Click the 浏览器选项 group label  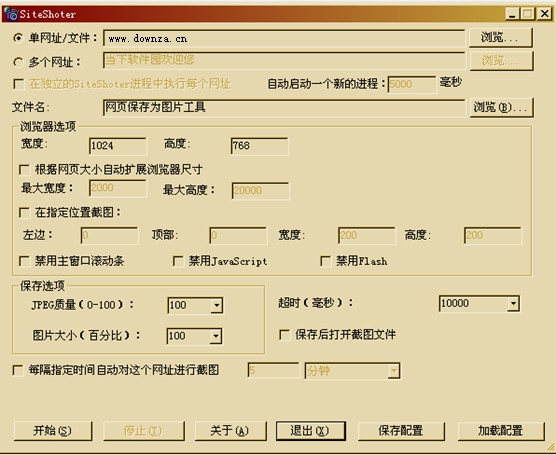(x=48, y=127)
